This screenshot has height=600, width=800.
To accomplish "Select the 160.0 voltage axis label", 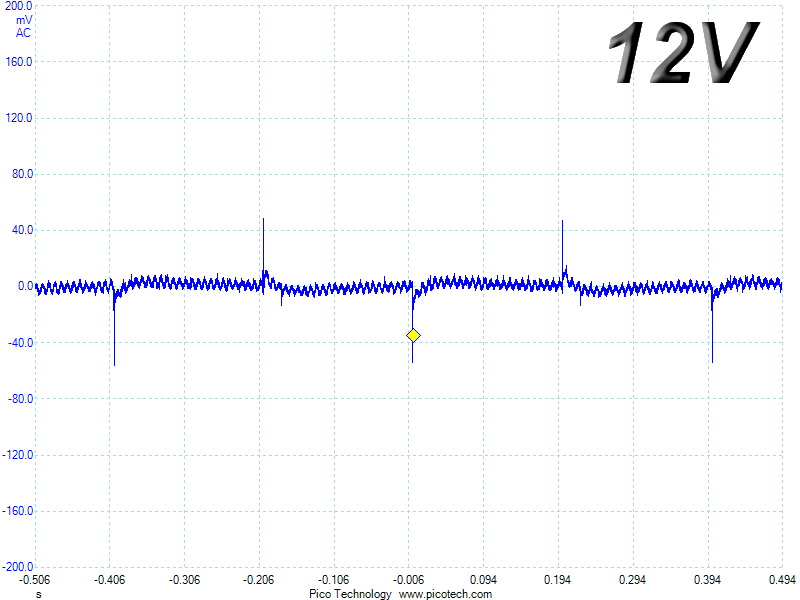I will pyautogui.click(x=18, y=62).
